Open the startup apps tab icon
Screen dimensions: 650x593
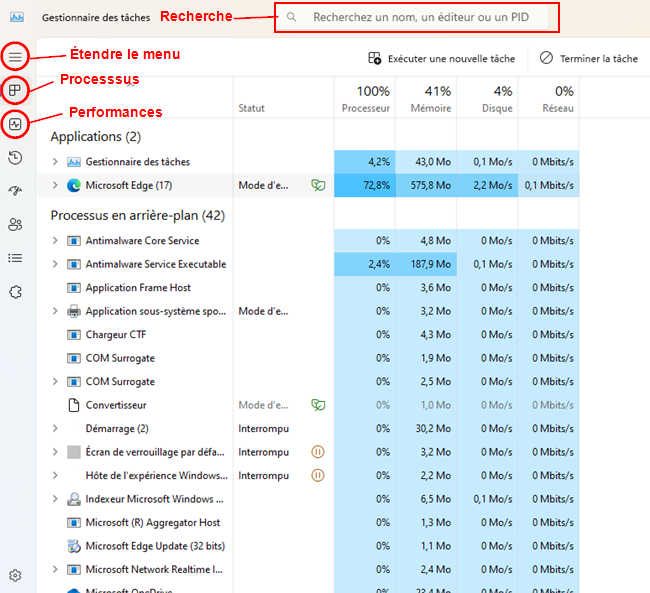point(15,191)
